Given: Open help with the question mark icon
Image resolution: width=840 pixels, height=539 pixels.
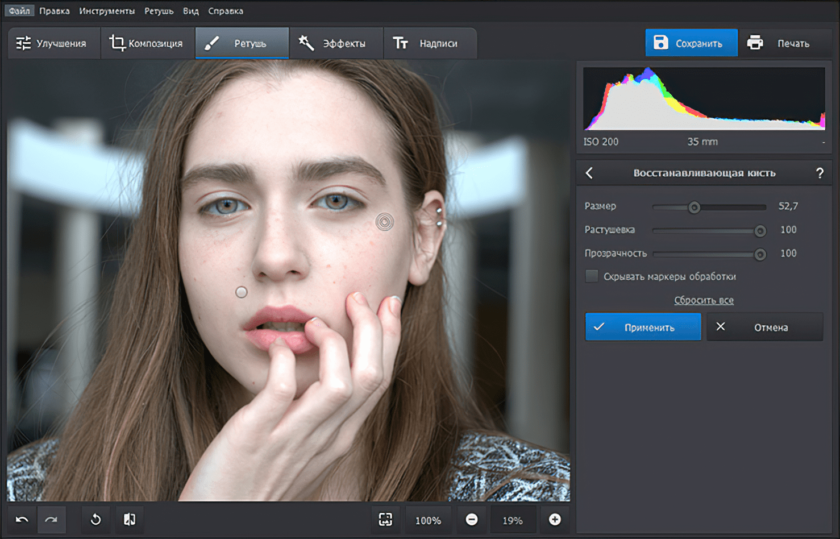Looking at the screenshot, I should [x=819, y=173].
